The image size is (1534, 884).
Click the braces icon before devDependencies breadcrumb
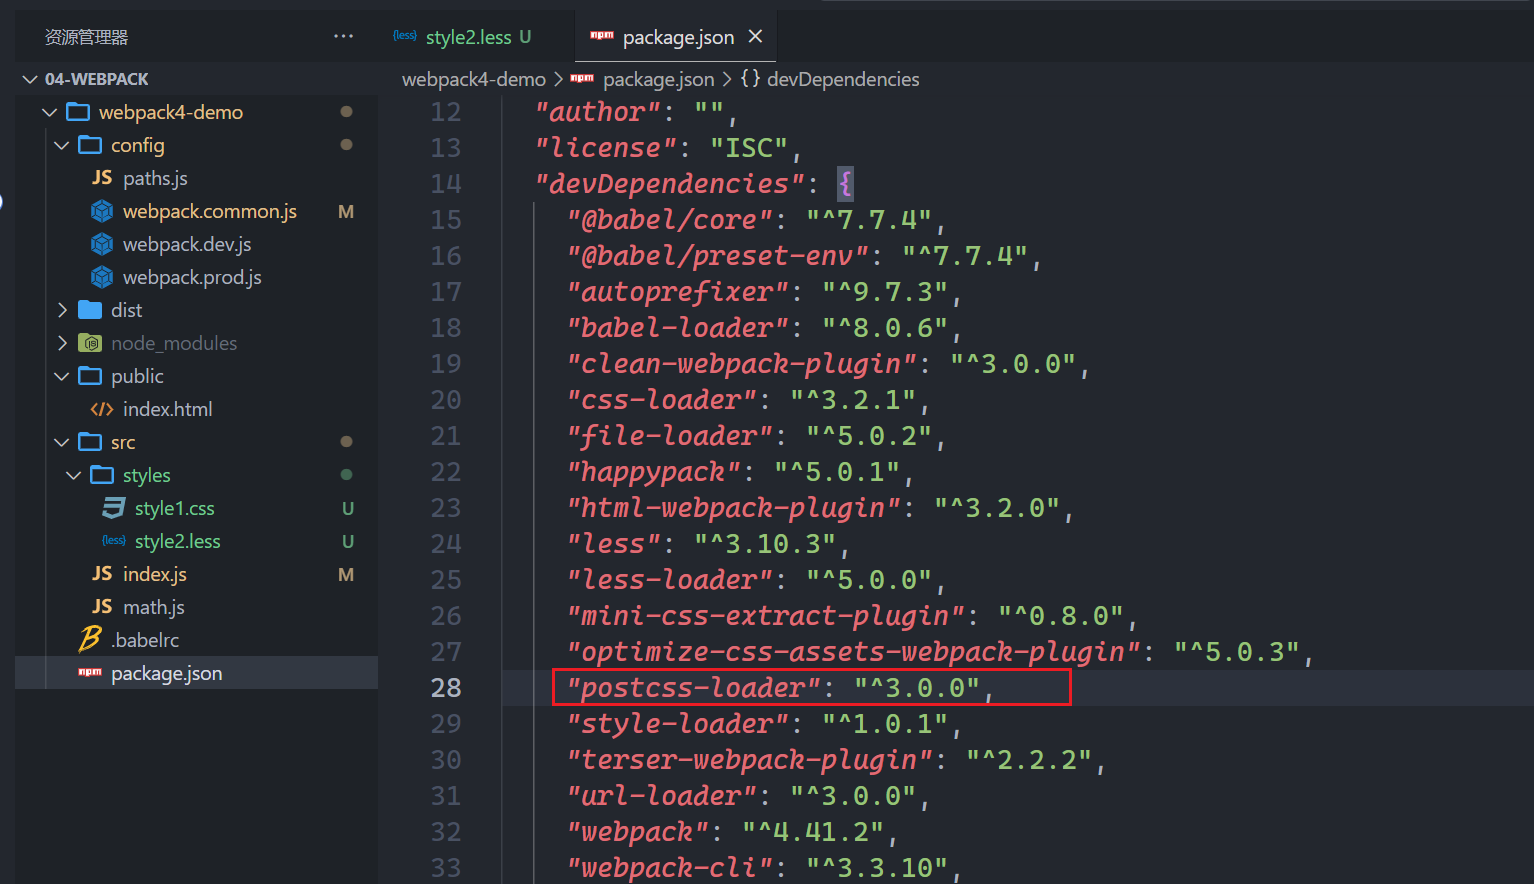tap(750, 78)
